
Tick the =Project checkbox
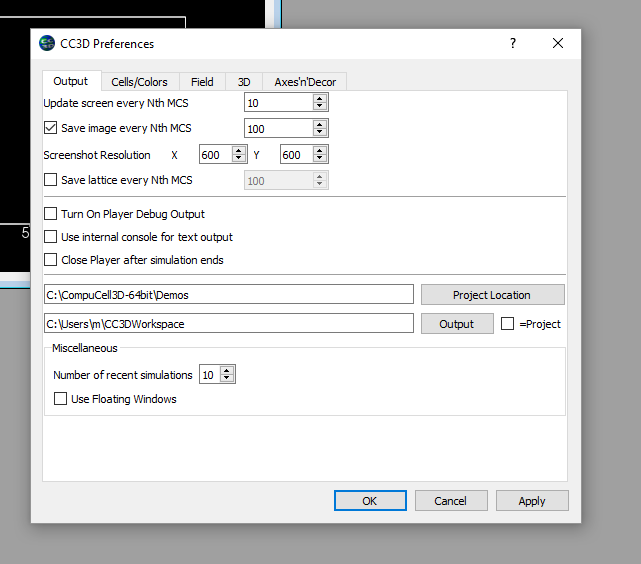tap(507, 324)
